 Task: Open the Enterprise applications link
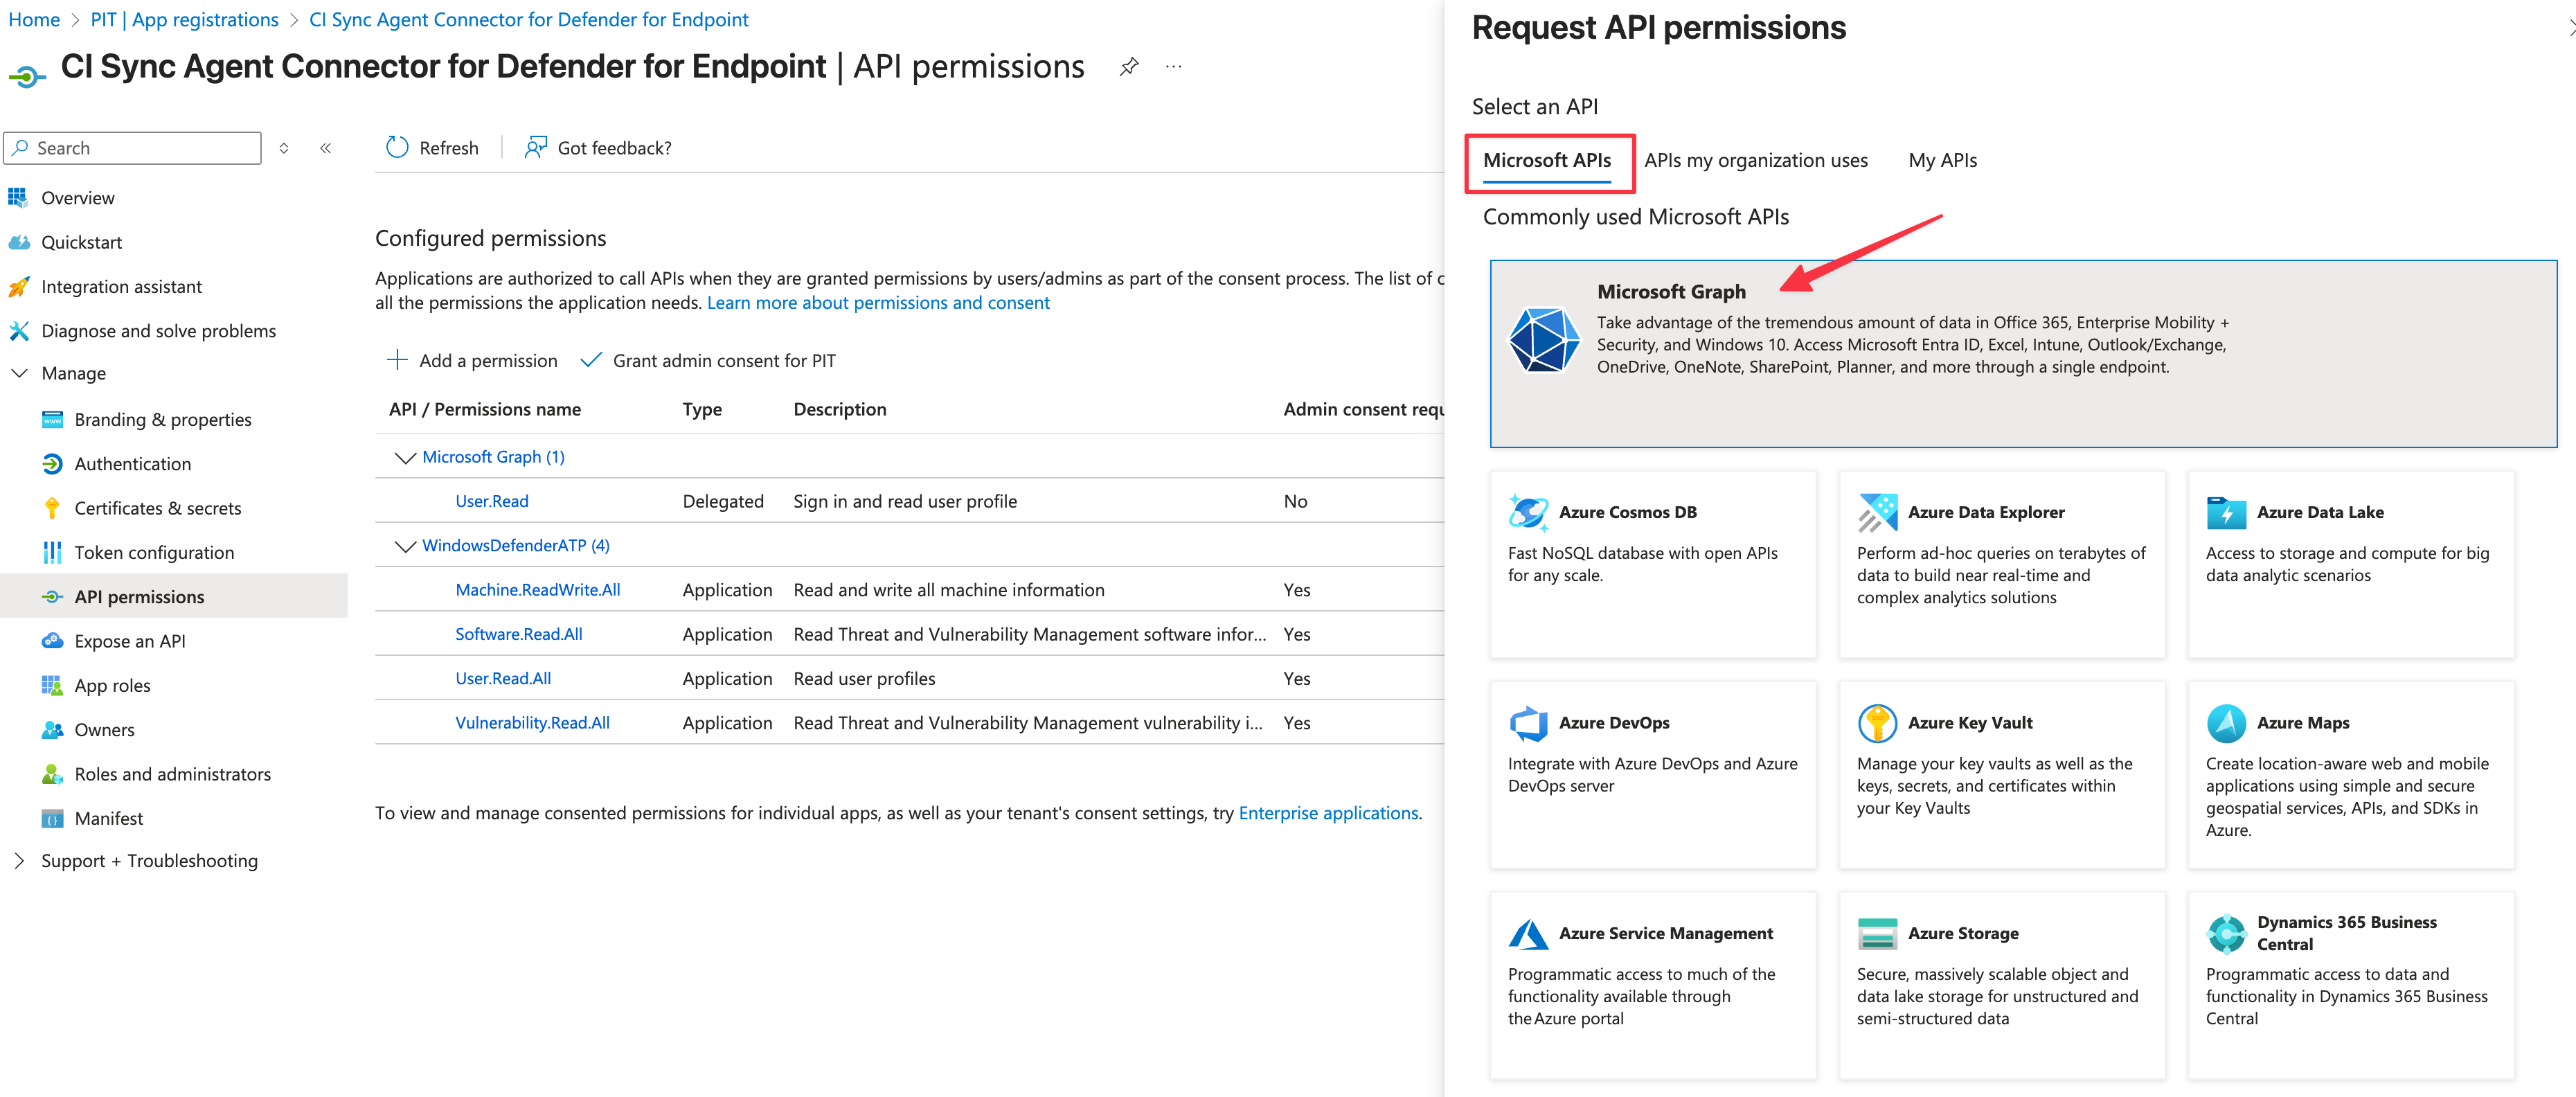tap(1328, 814)
